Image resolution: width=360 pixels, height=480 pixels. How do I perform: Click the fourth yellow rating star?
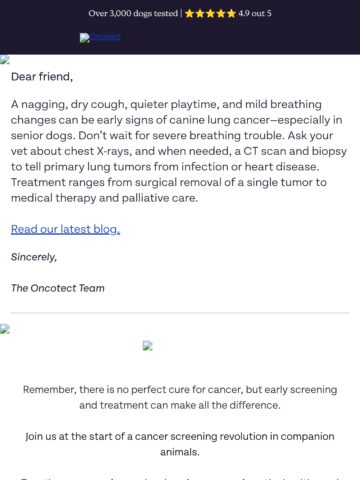coord(221,14)
